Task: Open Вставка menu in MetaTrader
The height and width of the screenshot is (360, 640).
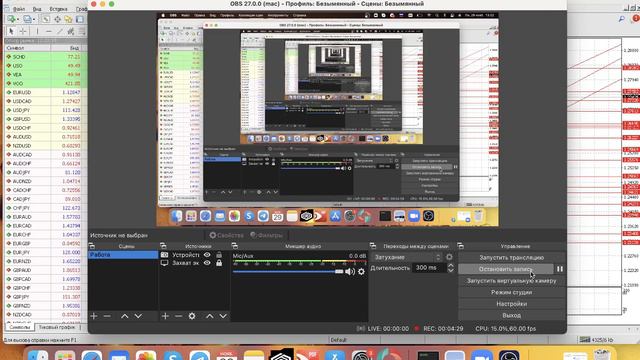Action: [58, 9]
